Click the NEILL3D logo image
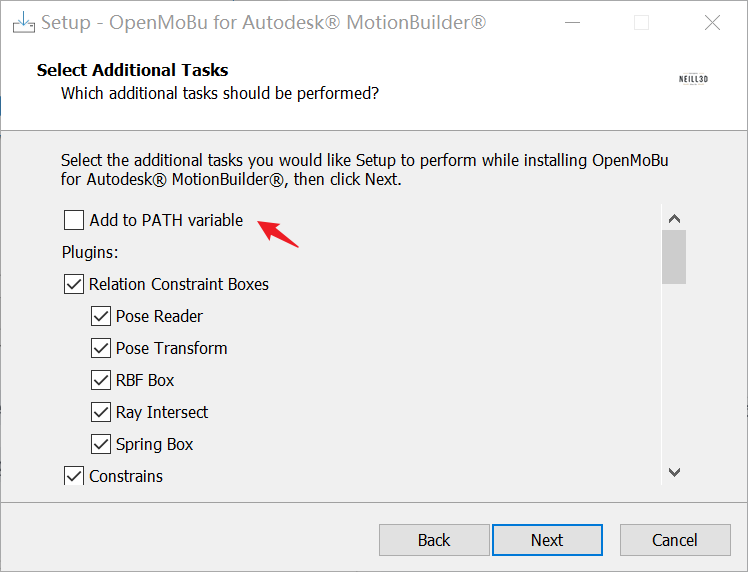This screenshot has height=572, width=748. [x=692, y=79]
